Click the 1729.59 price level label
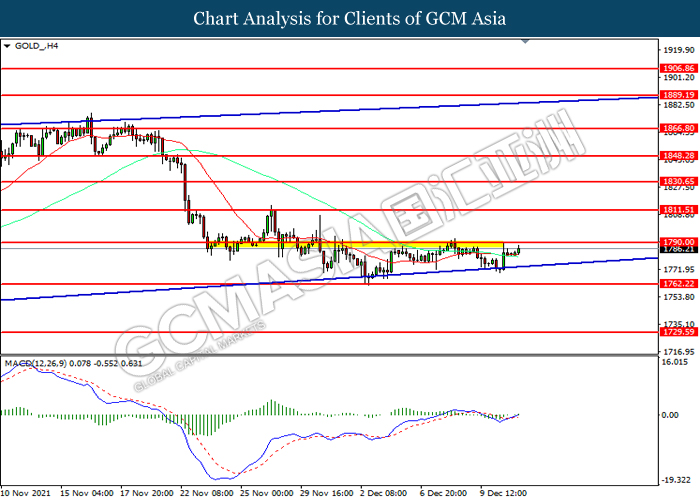Screen dimensions: 700x500 (678, 332)
